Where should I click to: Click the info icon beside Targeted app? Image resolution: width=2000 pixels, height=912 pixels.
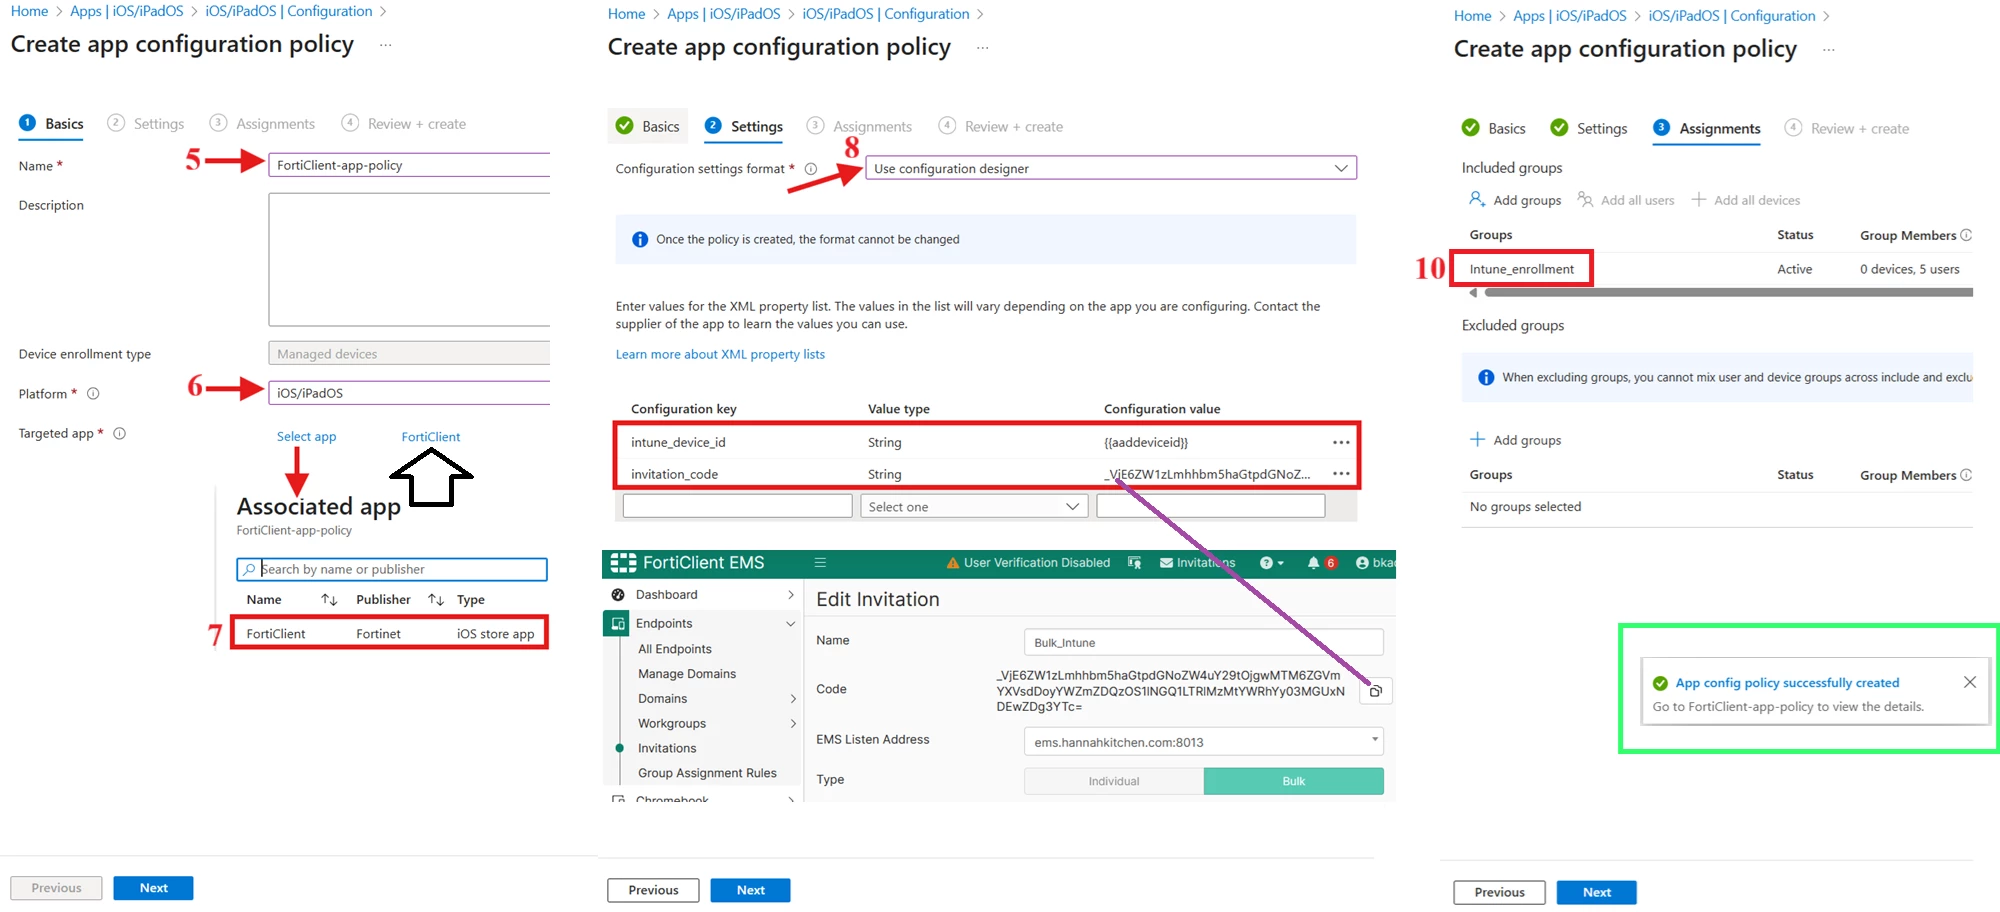119,434
